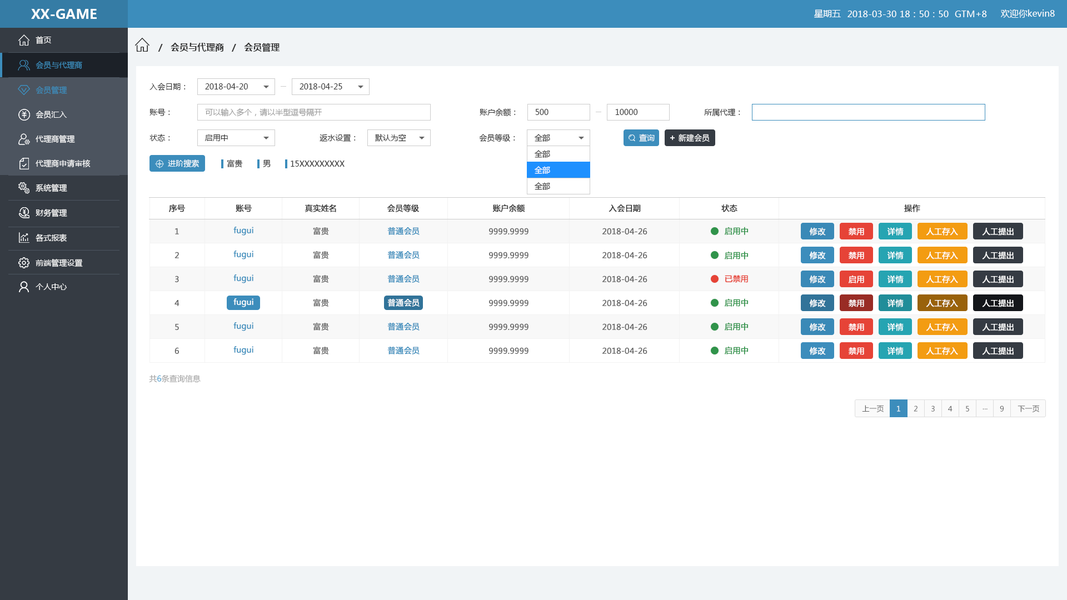The image size is (1067, 600).
Task: Click the 欢迎你kevin8 user greeting
Action: tap(1027, 14)
